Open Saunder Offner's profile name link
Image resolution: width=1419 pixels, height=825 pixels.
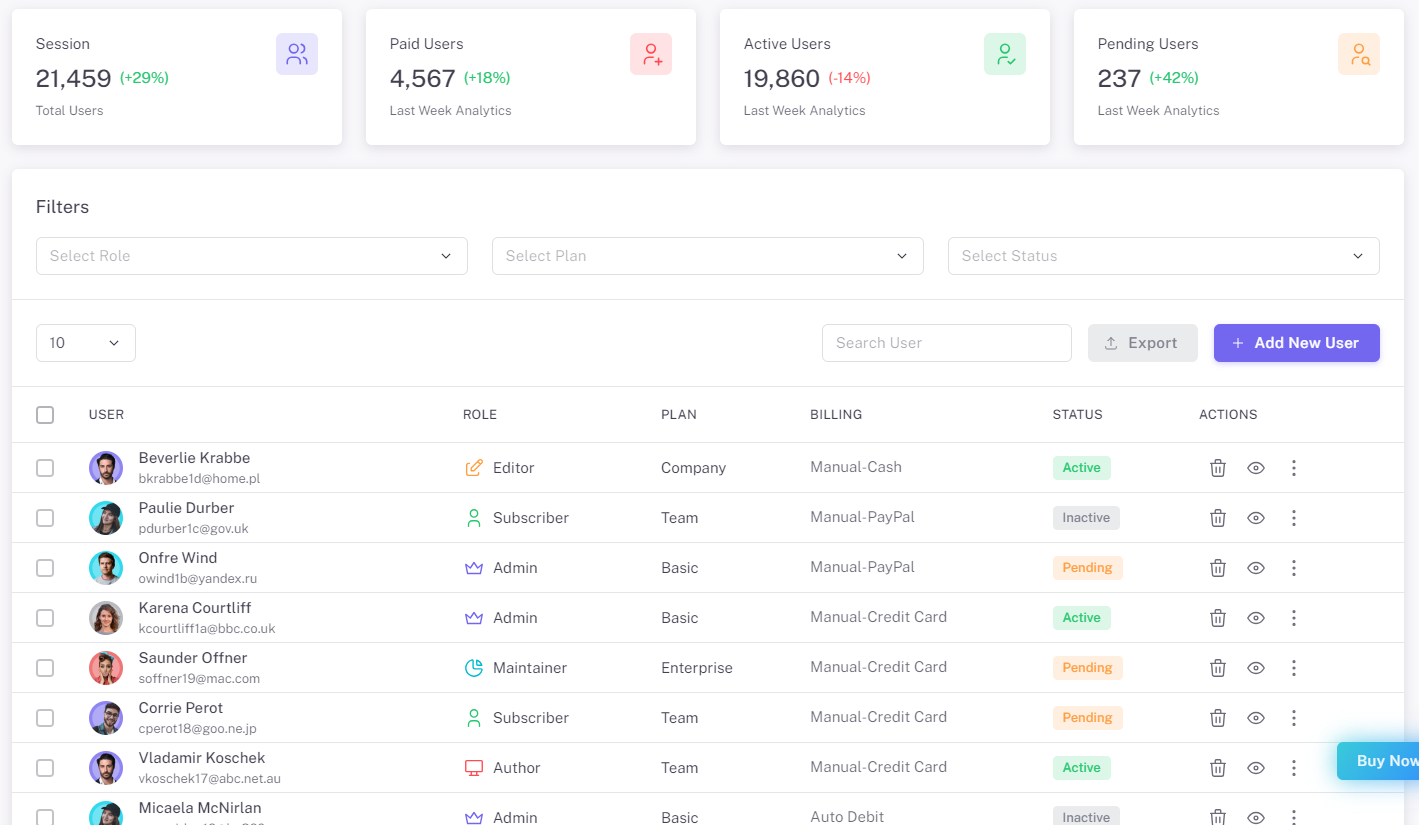click(x=193, y=658)
